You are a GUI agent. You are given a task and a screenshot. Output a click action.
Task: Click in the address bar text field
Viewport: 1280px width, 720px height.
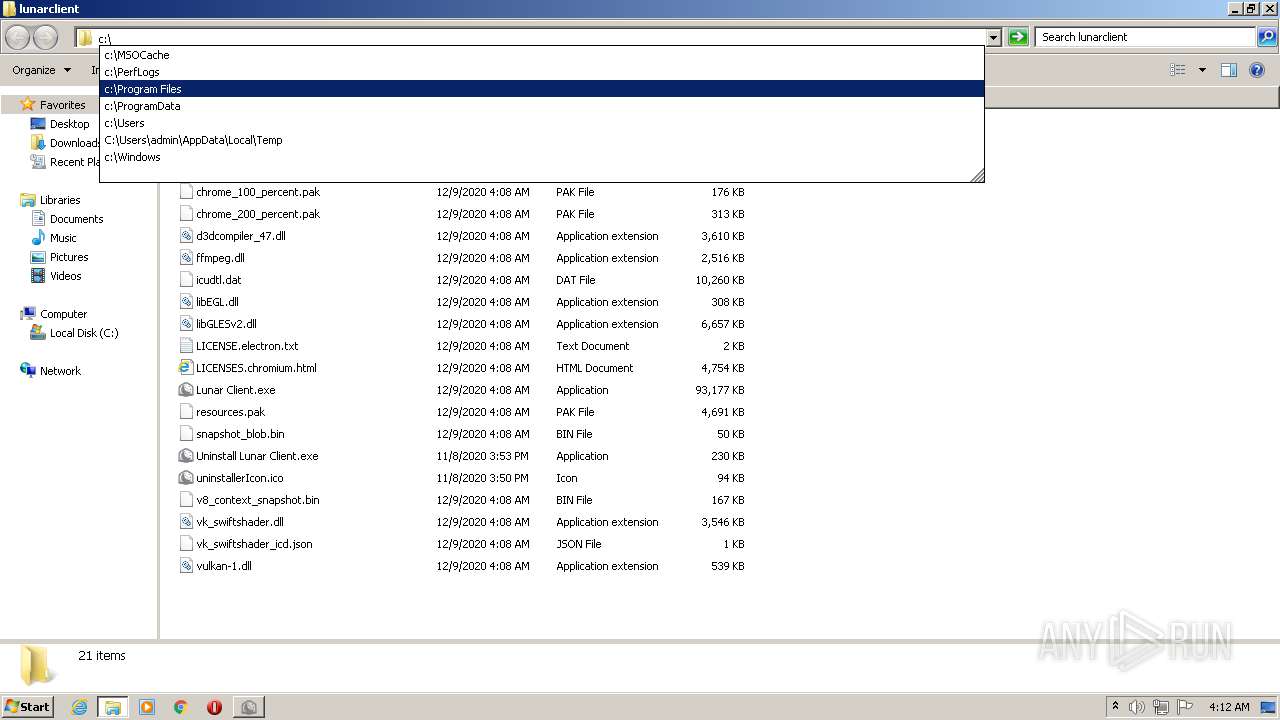540,38
